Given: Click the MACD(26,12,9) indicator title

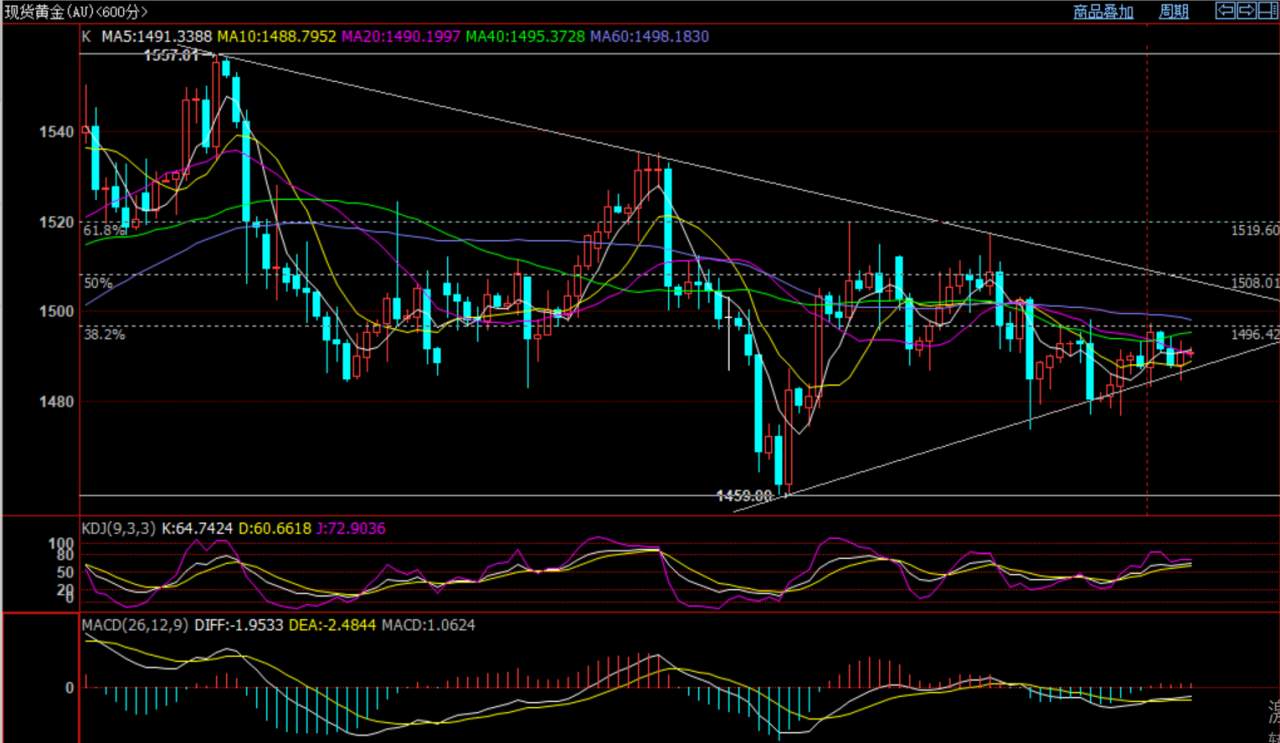Looking at the screenshot, I should tap(133, 625).
